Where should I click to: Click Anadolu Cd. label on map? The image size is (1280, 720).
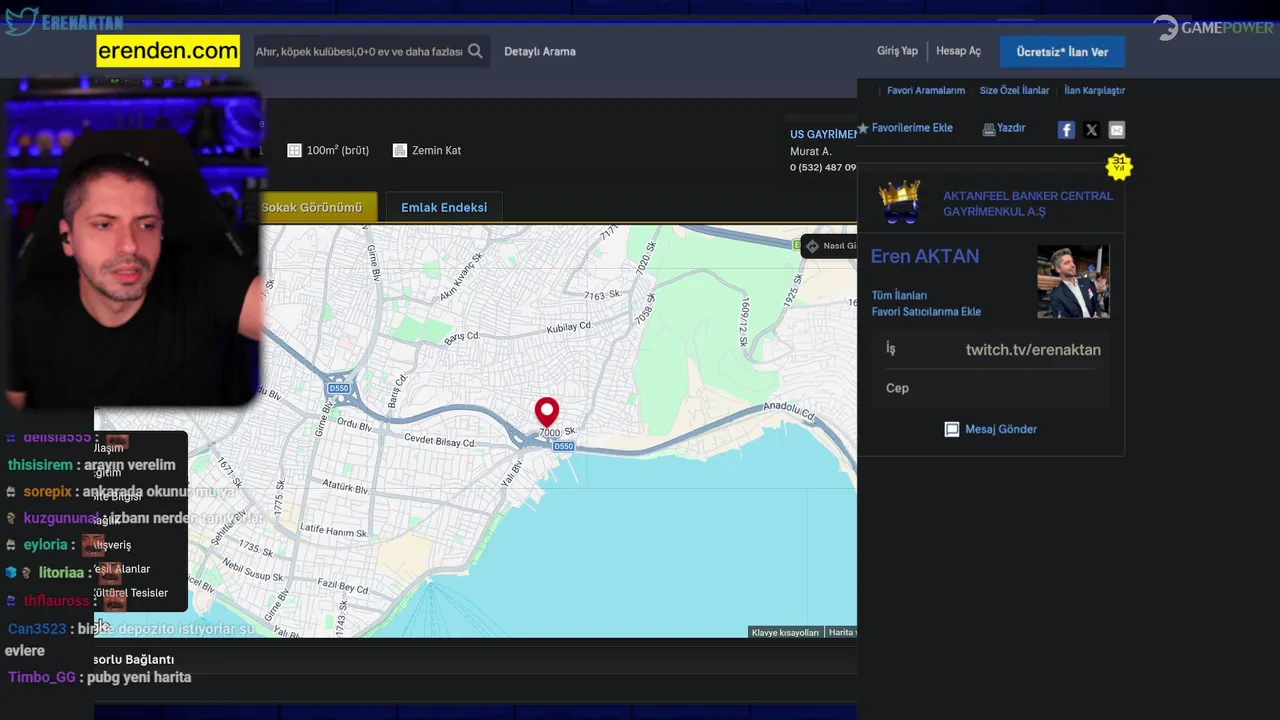pyautogui.click(x=789, y=410)
